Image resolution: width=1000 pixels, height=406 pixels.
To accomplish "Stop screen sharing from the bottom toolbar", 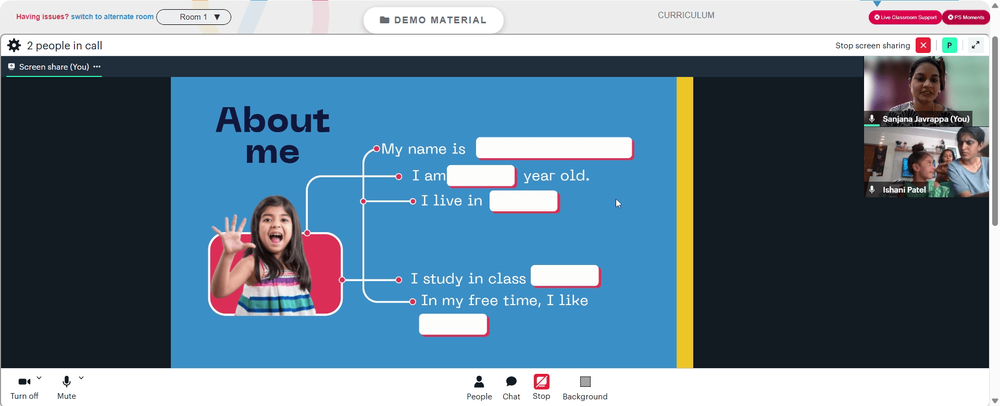I will (x=541, y=388).
